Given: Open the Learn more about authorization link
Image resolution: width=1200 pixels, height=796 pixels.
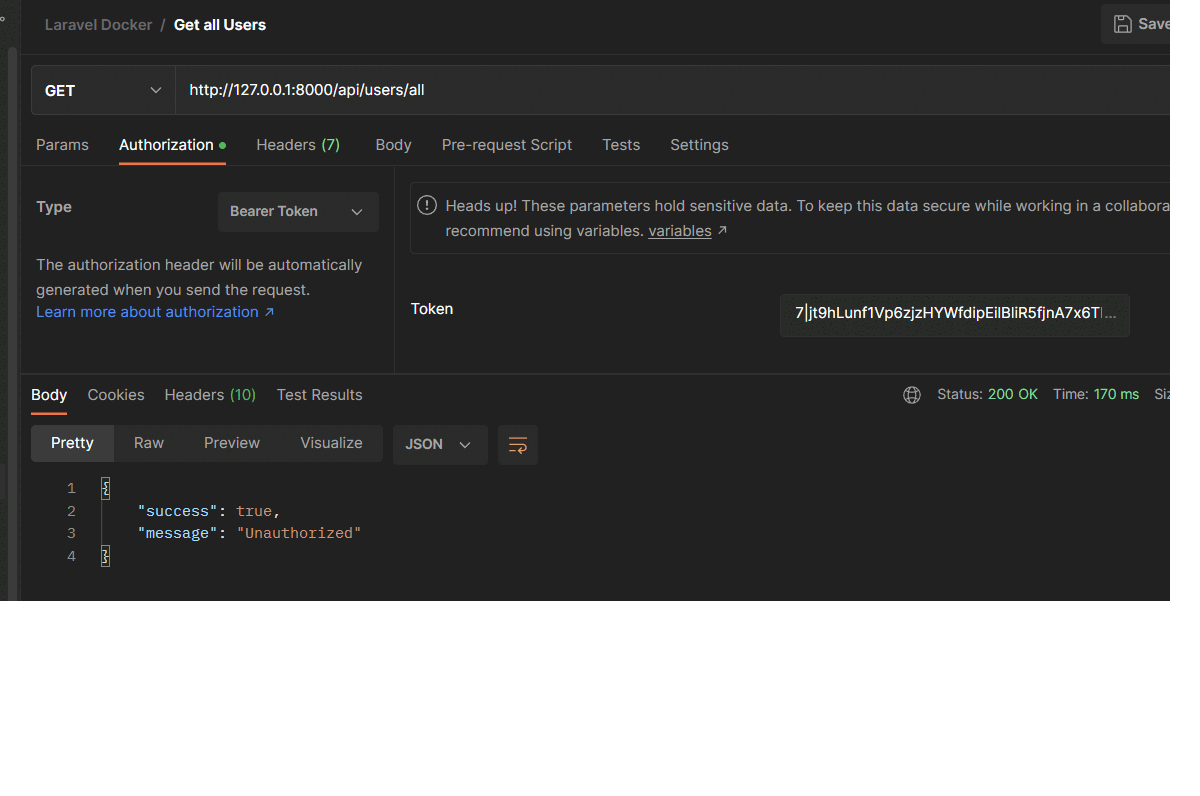Looking at the screenshot, I should pyautogui.click(x=147, y=311).
